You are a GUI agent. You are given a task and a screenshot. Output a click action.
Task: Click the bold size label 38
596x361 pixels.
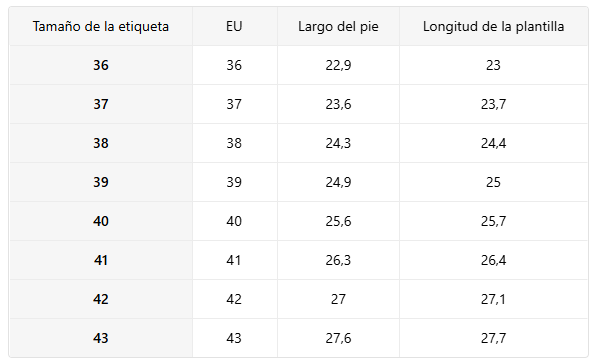(x=101, y=143)
